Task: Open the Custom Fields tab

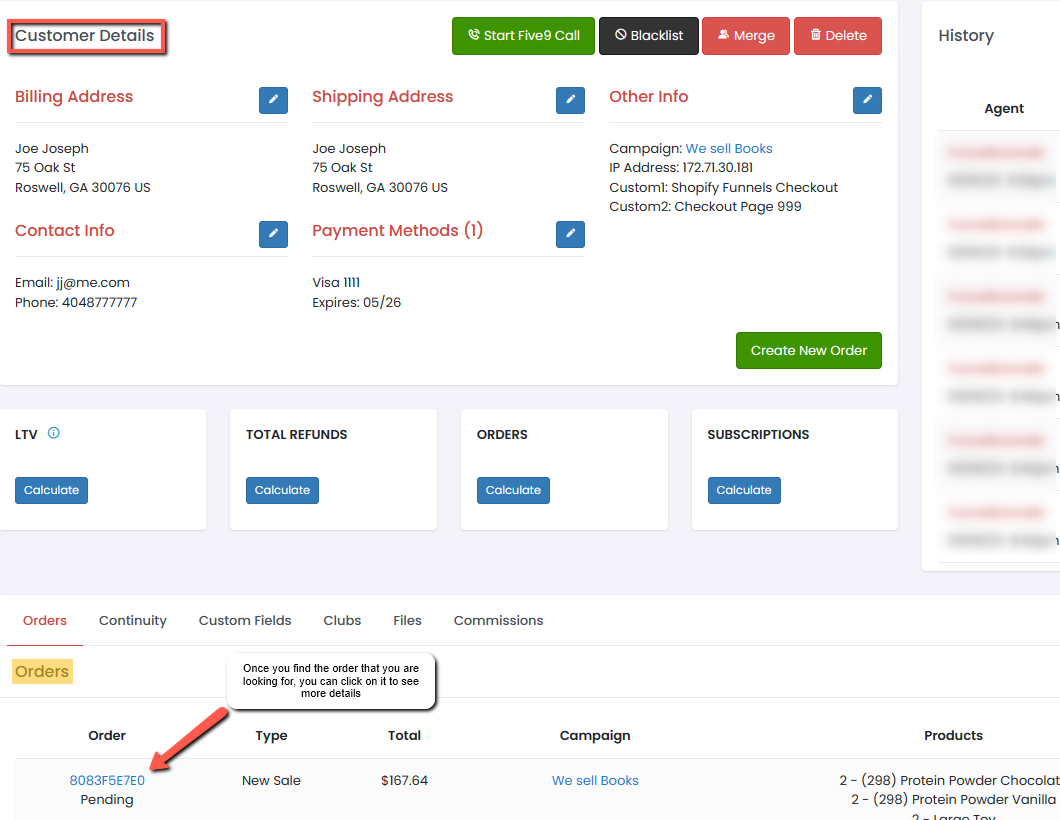Action: coord(245,621)
